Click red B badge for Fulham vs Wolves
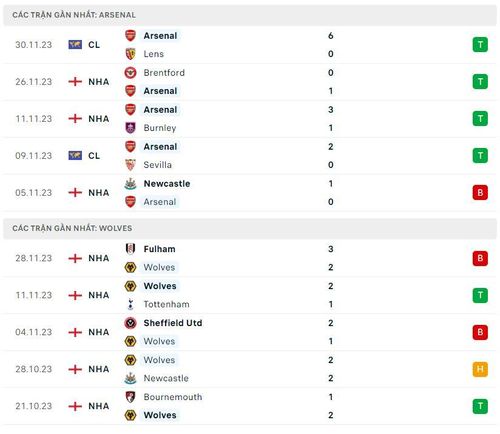 [x=480, y=258]
